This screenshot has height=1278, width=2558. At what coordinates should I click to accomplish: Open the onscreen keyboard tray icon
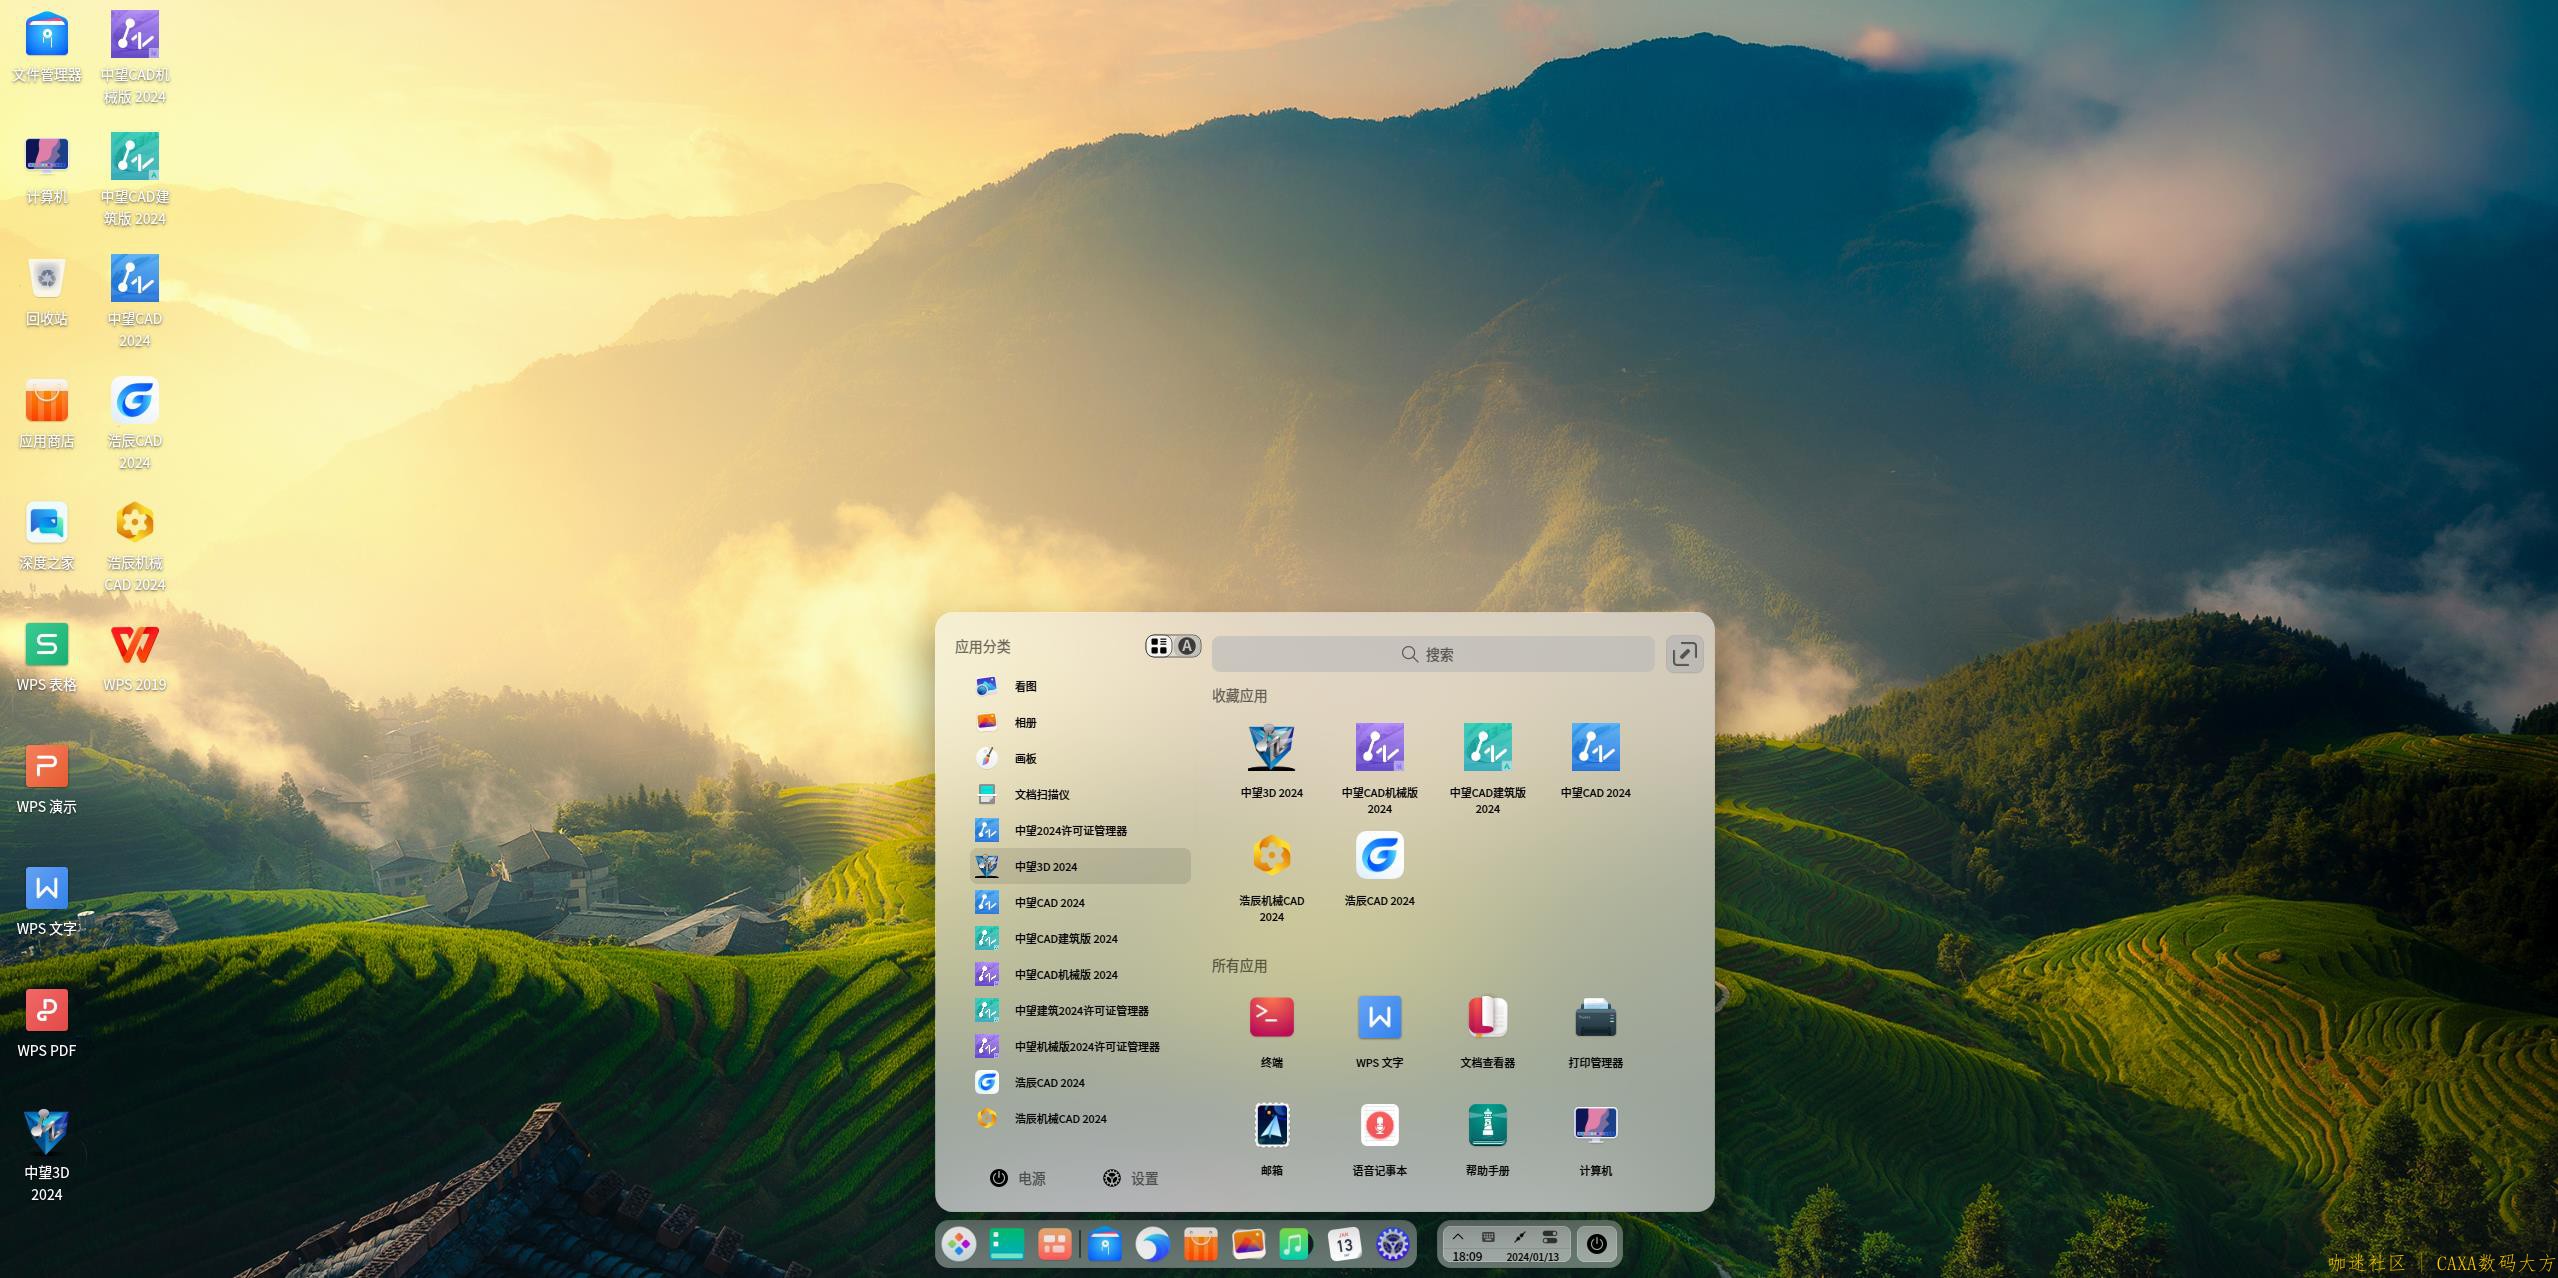click(x=1488, y=1237)
